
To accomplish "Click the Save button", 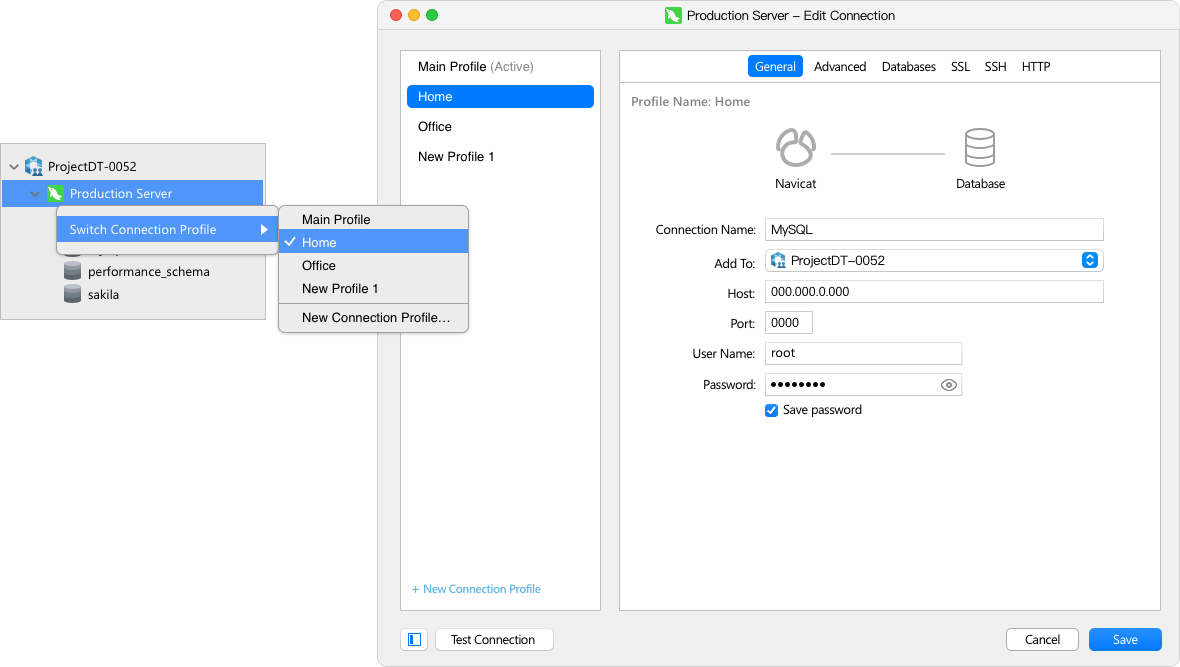I will point(1125,639).
